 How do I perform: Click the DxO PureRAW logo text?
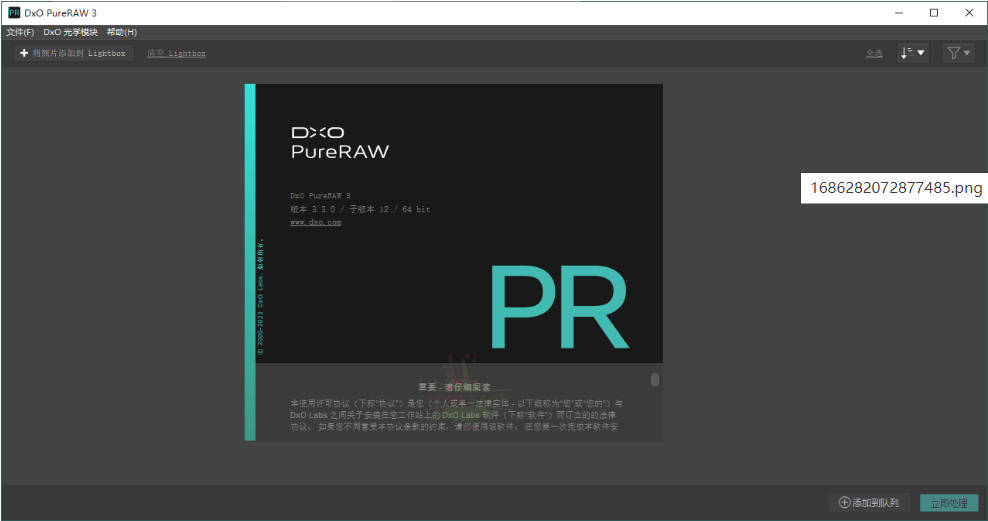coord(340,142)
